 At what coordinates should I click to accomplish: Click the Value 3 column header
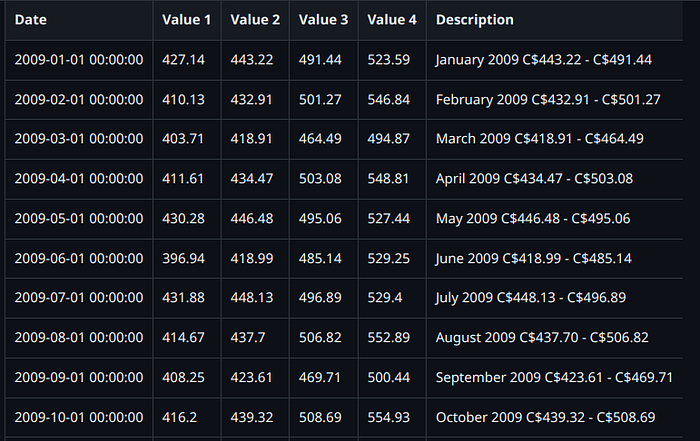click(x=323, y=20)
